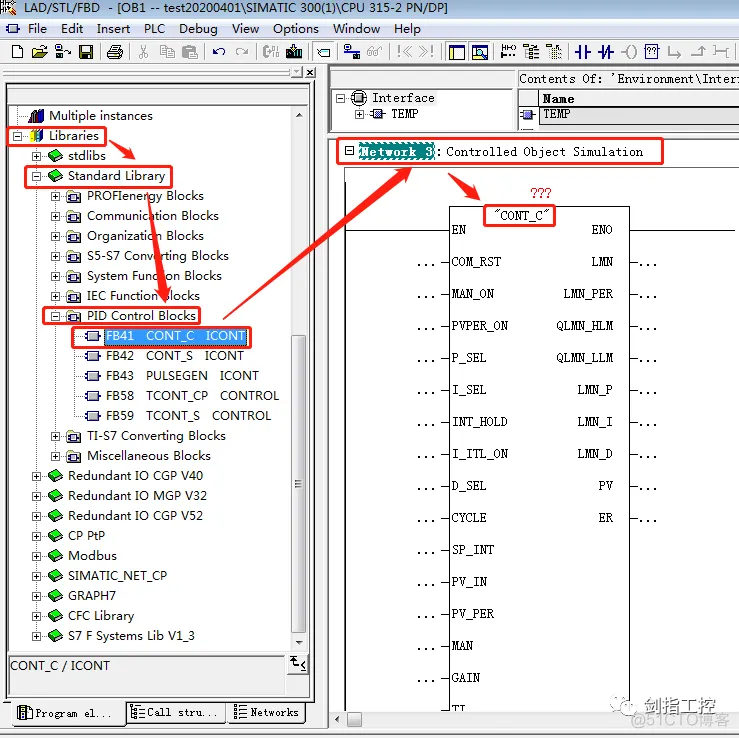Collapse the Standard Library node
Screen dimensions: 739x738
36,177
